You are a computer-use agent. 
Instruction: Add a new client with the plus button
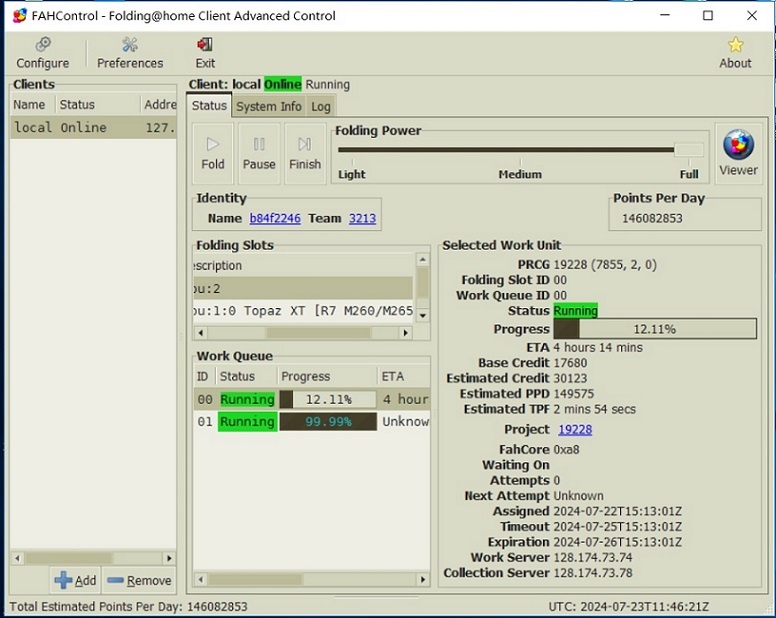pos(75,580)
